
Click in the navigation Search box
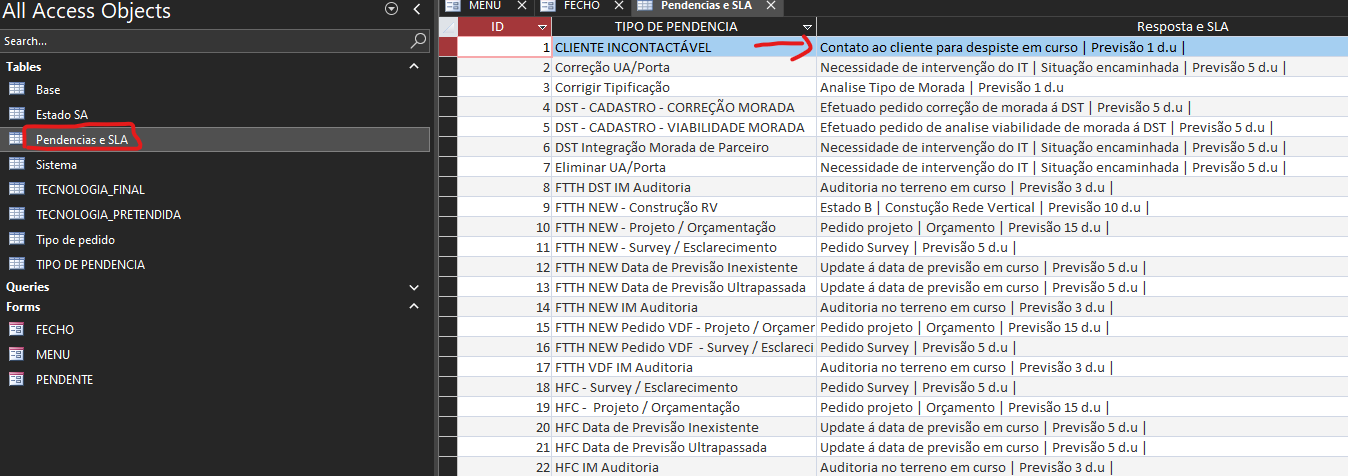(205, 41)
